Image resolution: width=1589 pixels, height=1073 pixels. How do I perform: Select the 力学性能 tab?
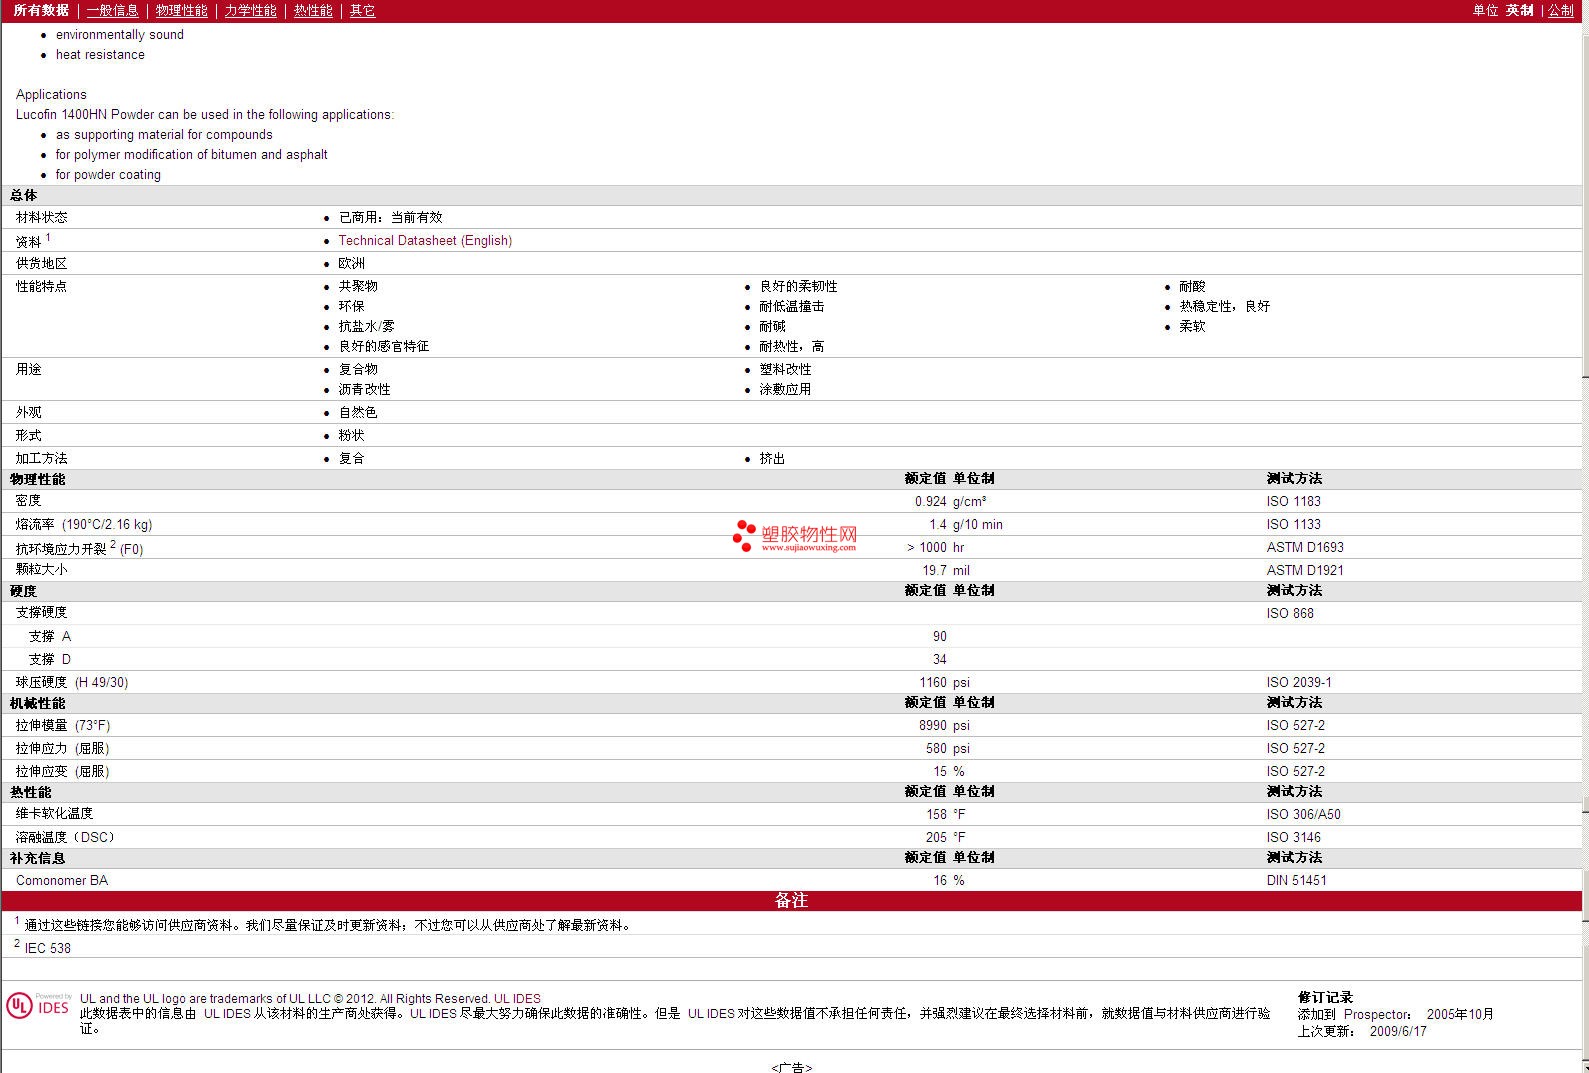250,10
